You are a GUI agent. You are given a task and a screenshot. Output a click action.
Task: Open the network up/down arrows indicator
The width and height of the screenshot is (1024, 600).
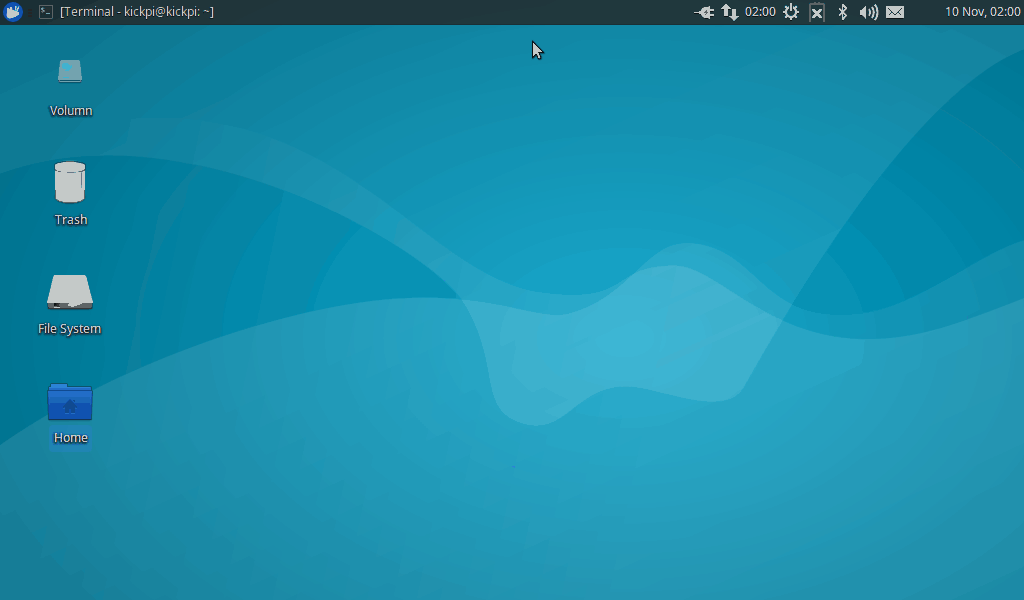pyautogui.click(x=730, y=12)
